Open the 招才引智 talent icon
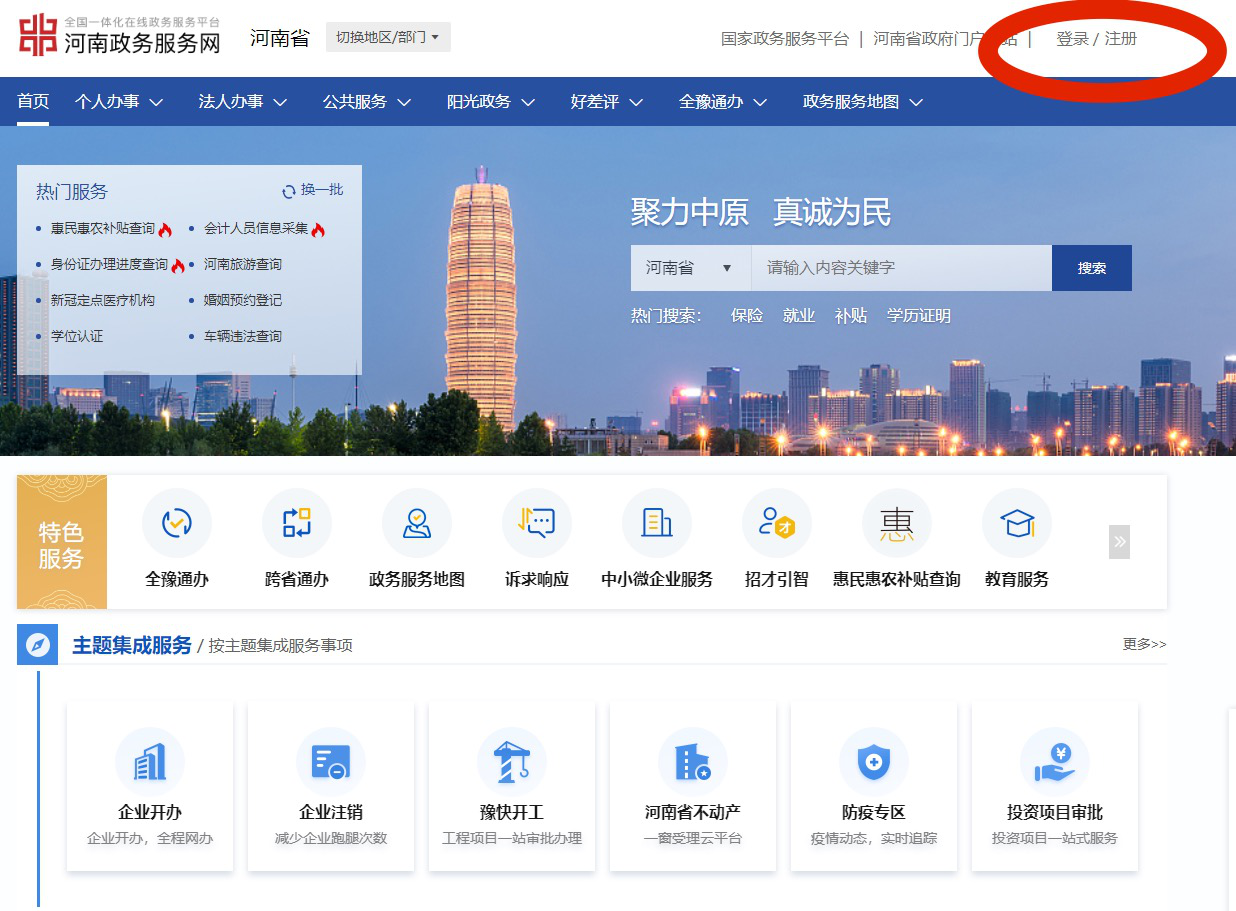Viewport: 1236px width, 911px height. (777, 523)
